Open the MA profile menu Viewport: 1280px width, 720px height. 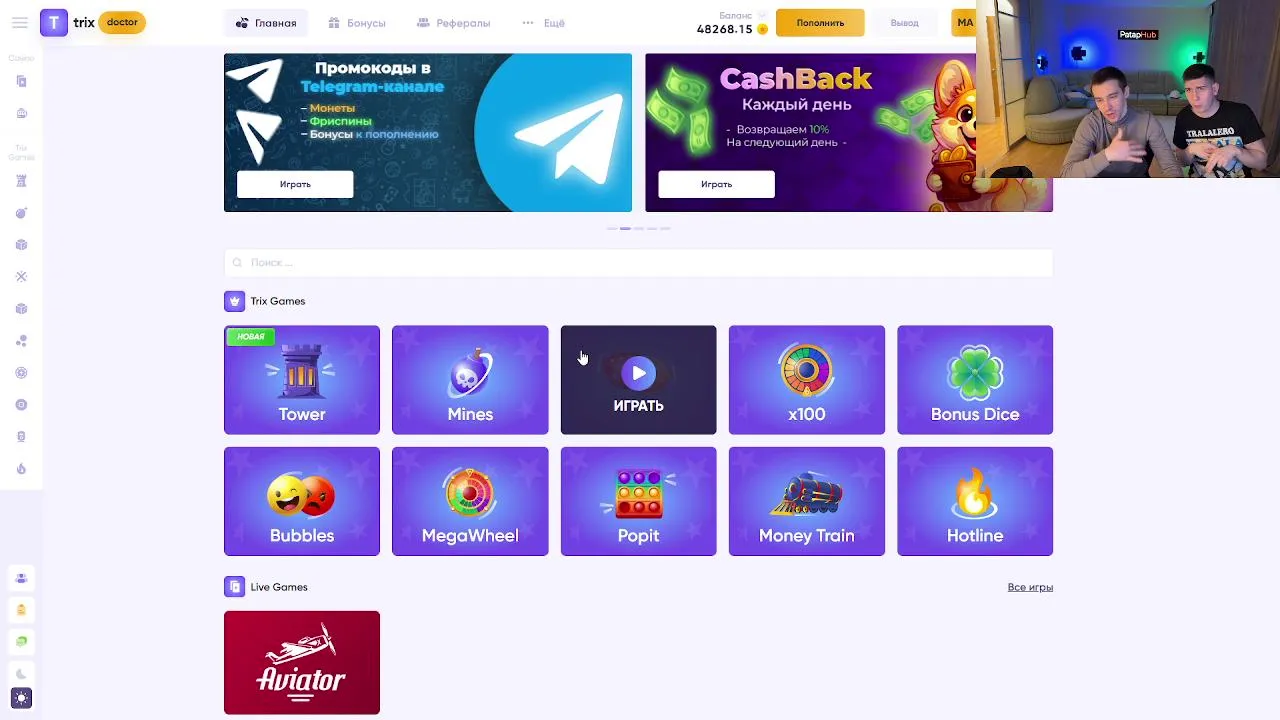coord(964,22)
